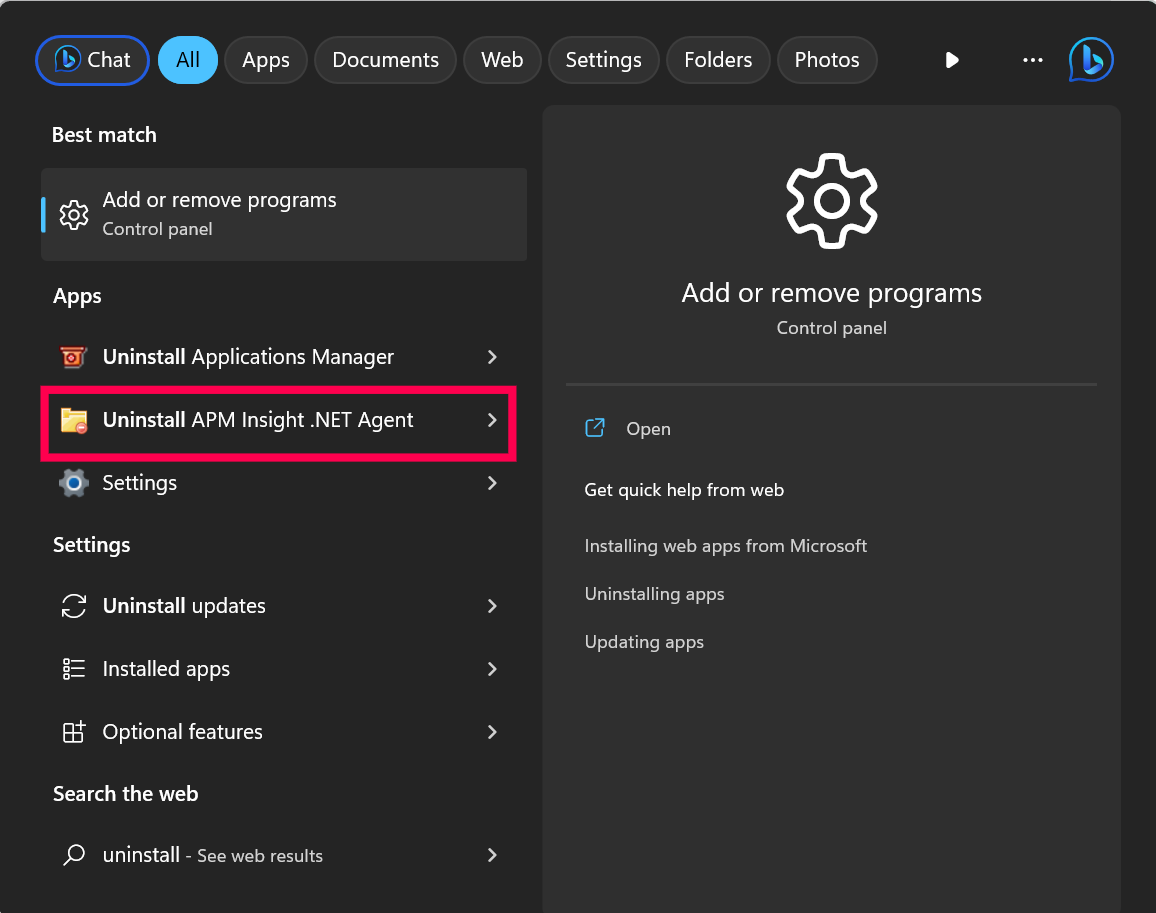
Task: Switch to the Apps filter tab
Action: pyautogui.click(x=265, y=60)
